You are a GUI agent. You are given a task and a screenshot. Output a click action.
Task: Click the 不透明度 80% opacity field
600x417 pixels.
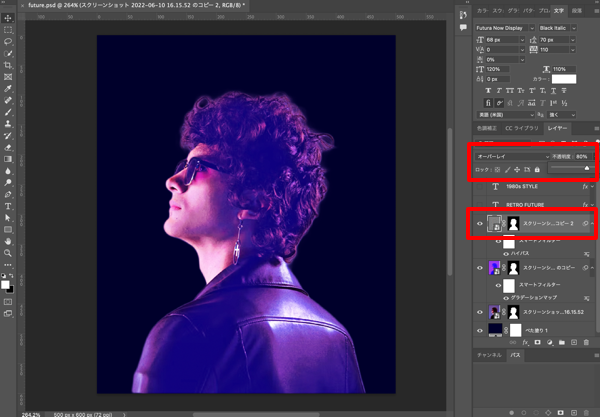click(583, 156)
